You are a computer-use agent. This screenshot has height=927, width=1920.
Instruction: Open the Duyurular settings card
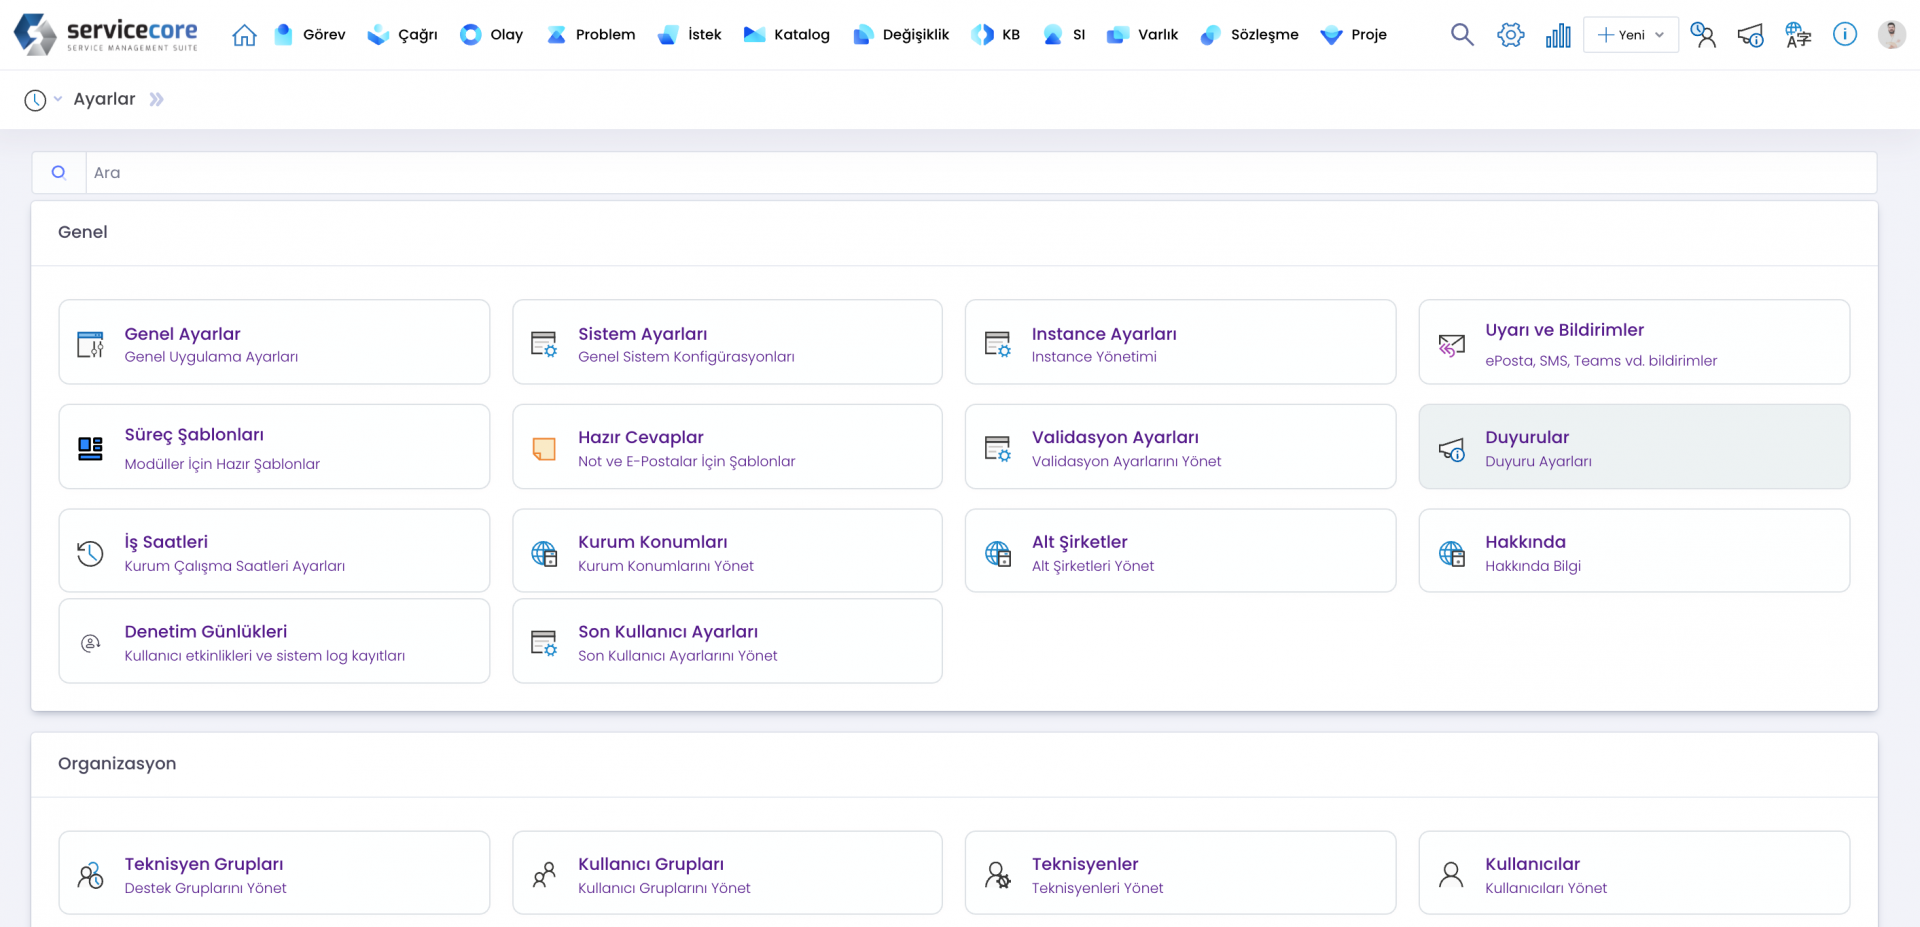pyautogui.click(x=1633, y=447)
